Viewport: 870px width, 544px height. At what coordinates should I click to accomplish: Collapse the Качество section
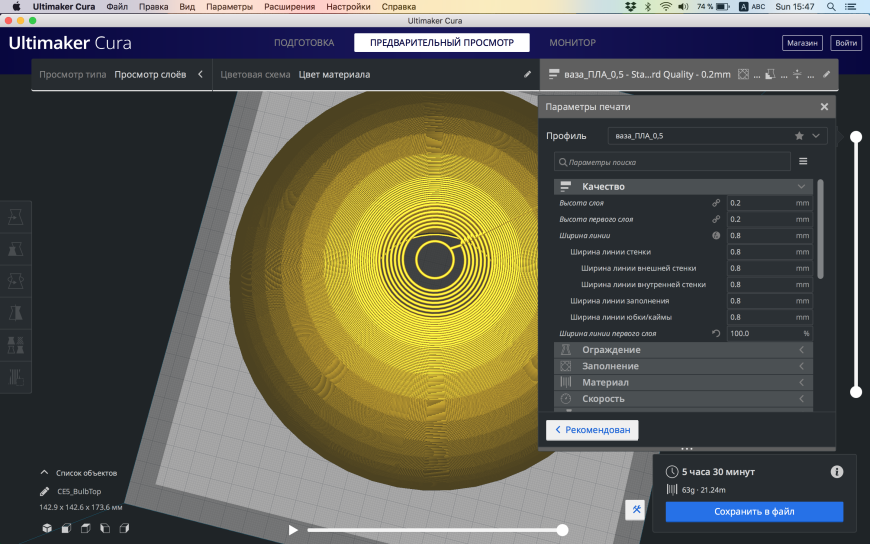[x=684, y=187]
